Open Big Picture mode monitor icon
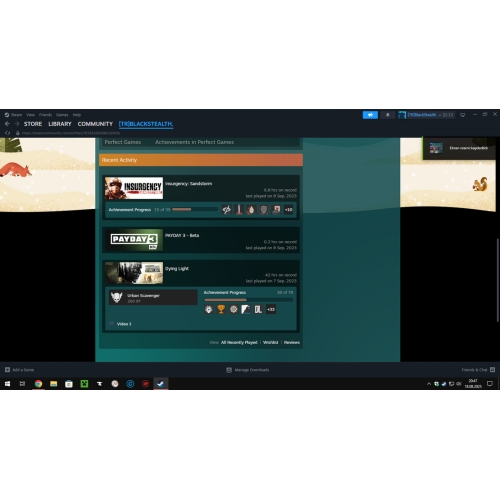Image resolution: width=500 pixels, height=500 pixels. [x=462, y=115]
